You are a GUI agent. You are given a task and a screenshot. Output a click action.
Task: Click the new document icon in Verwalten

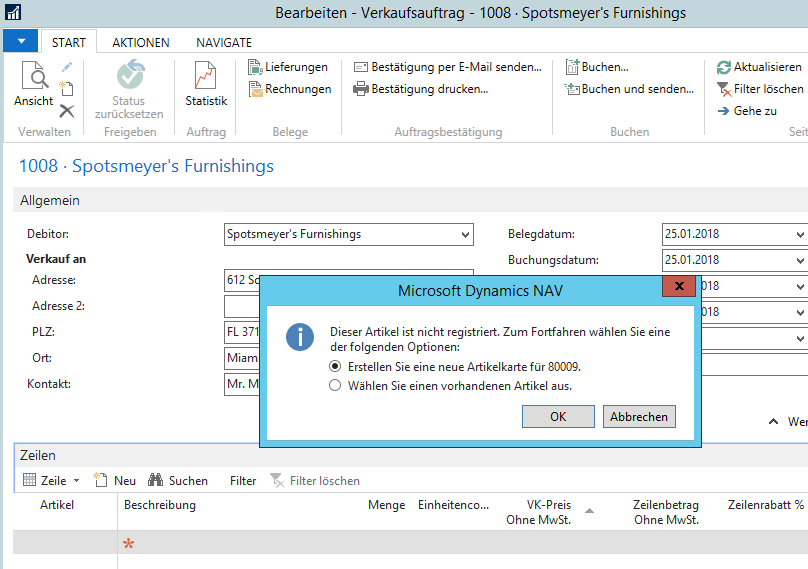point(66,88)
